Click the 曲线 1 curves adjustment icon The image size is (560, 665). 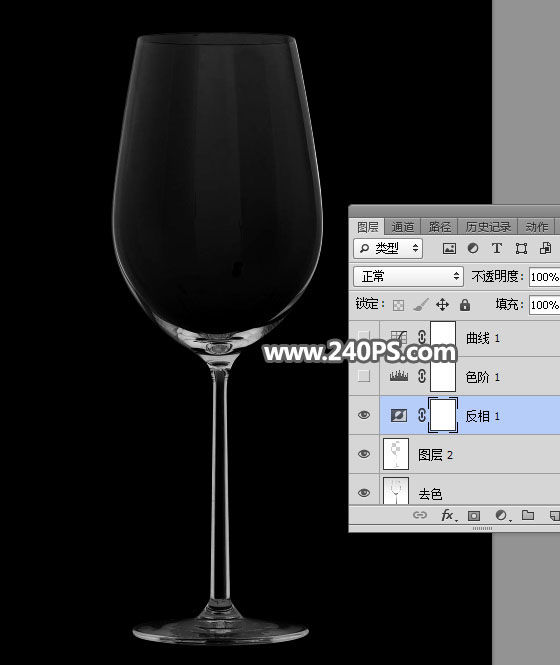pos(399,337)
